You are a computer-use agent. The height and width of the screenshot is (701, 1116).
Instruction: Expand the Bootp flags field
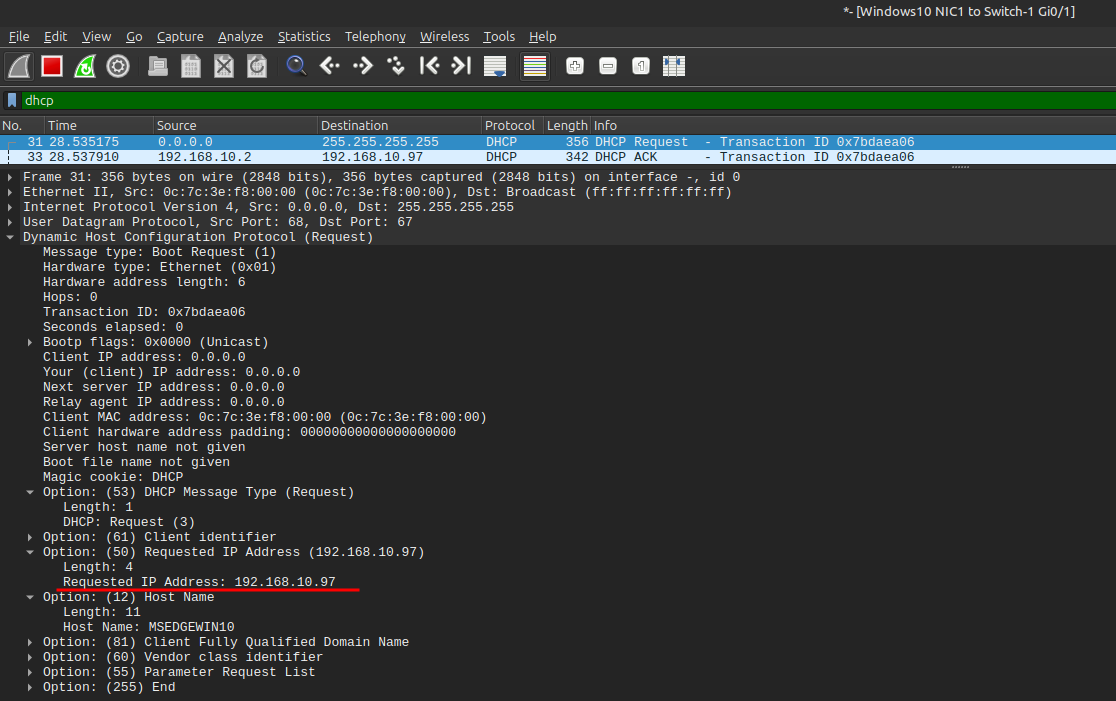click(31, 342)
